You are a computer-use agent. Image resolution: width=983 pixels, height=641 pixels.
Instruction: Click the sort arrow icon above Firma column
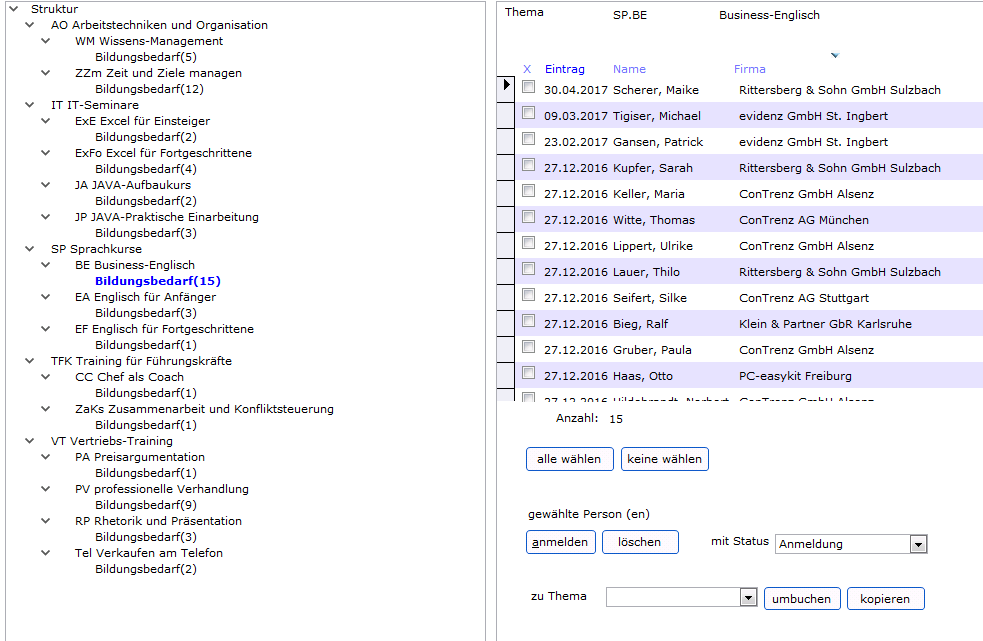834,55
